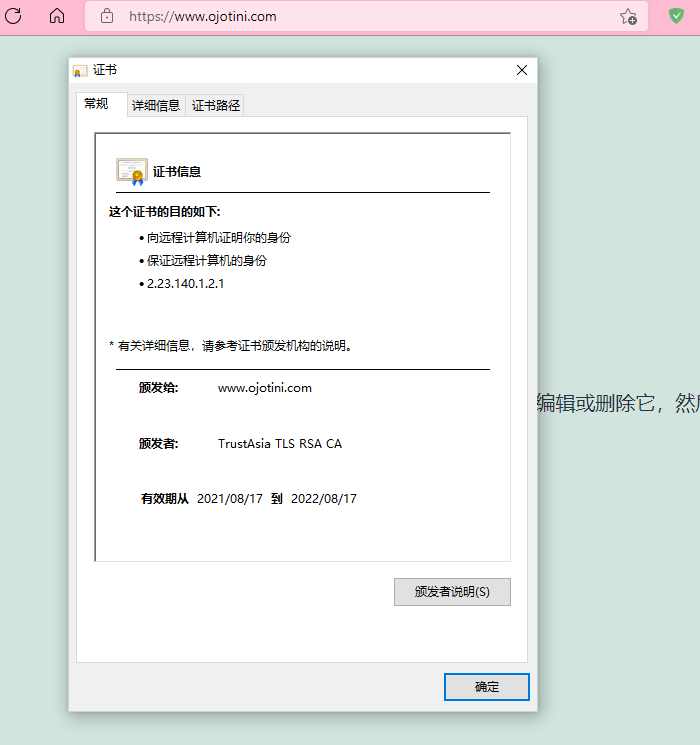Image resolution: width=700 pixels, height=745 pixels.
Task: Click the 颁发给: label
Action: tap(159, 388)
